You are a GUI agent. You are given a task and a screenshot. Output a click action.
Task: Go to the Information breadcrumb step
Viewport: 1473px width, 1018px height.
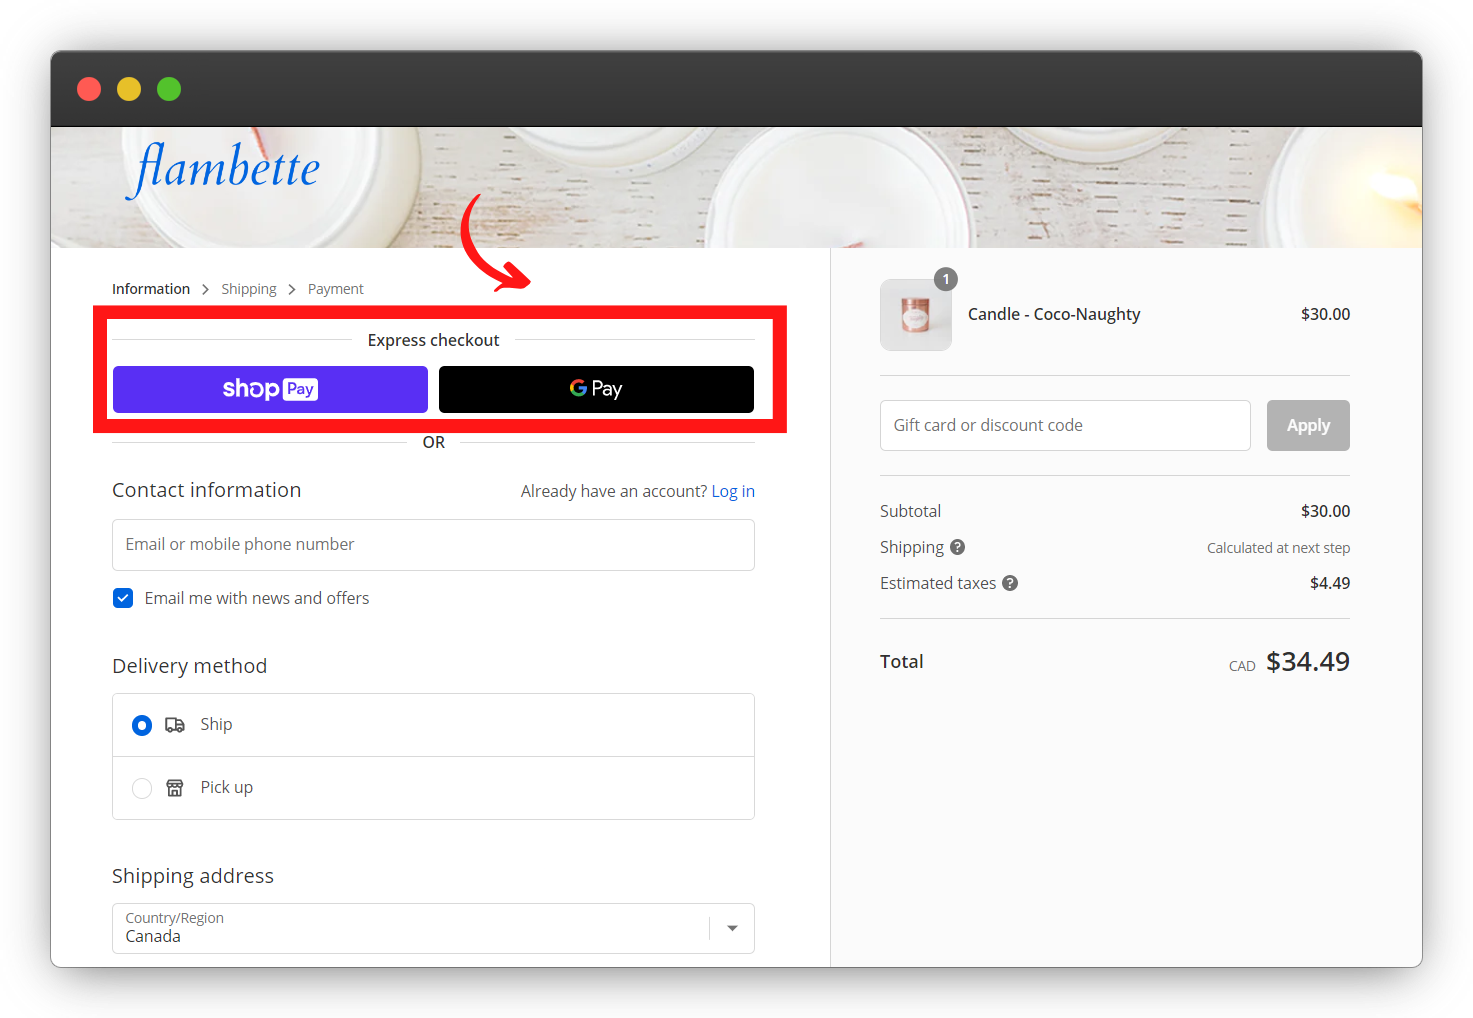[x=151, y=289]
